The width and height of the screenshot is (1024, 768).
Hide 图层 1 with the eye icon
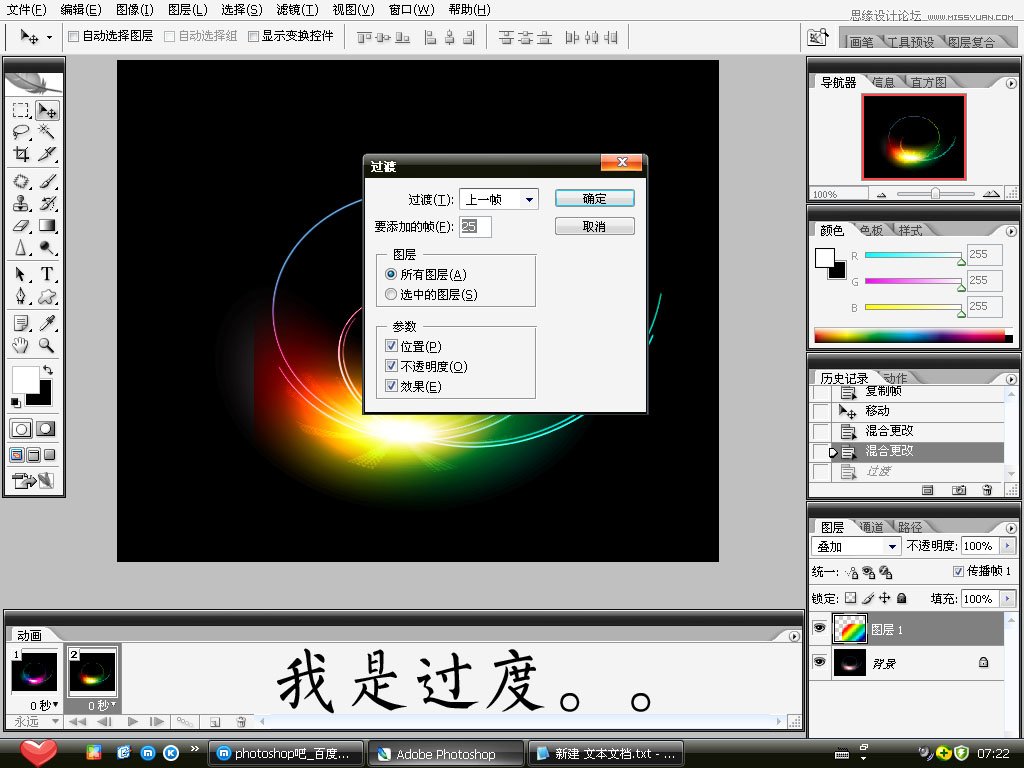coord(820,629)
